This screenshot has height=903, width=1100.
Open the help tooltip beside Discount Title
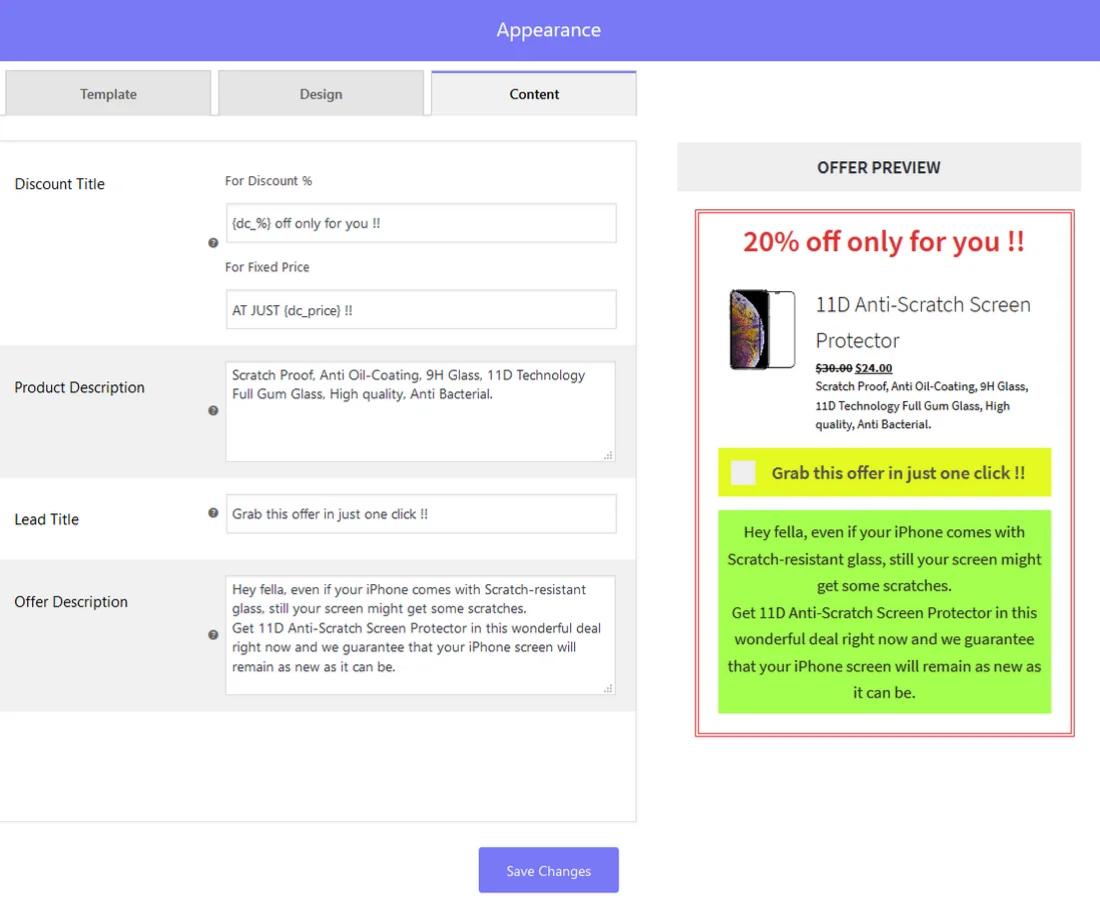(x=213, y=242)
